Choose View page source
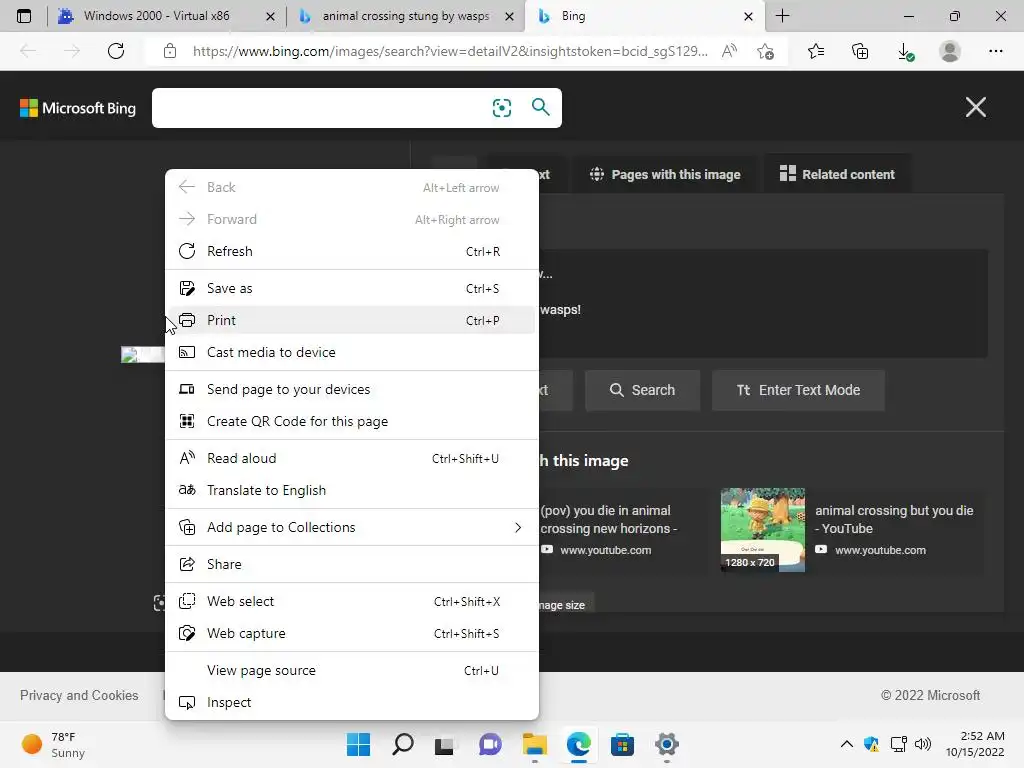Image resolution: width=1024 pixels, height=768 pixels. [352, 671]
